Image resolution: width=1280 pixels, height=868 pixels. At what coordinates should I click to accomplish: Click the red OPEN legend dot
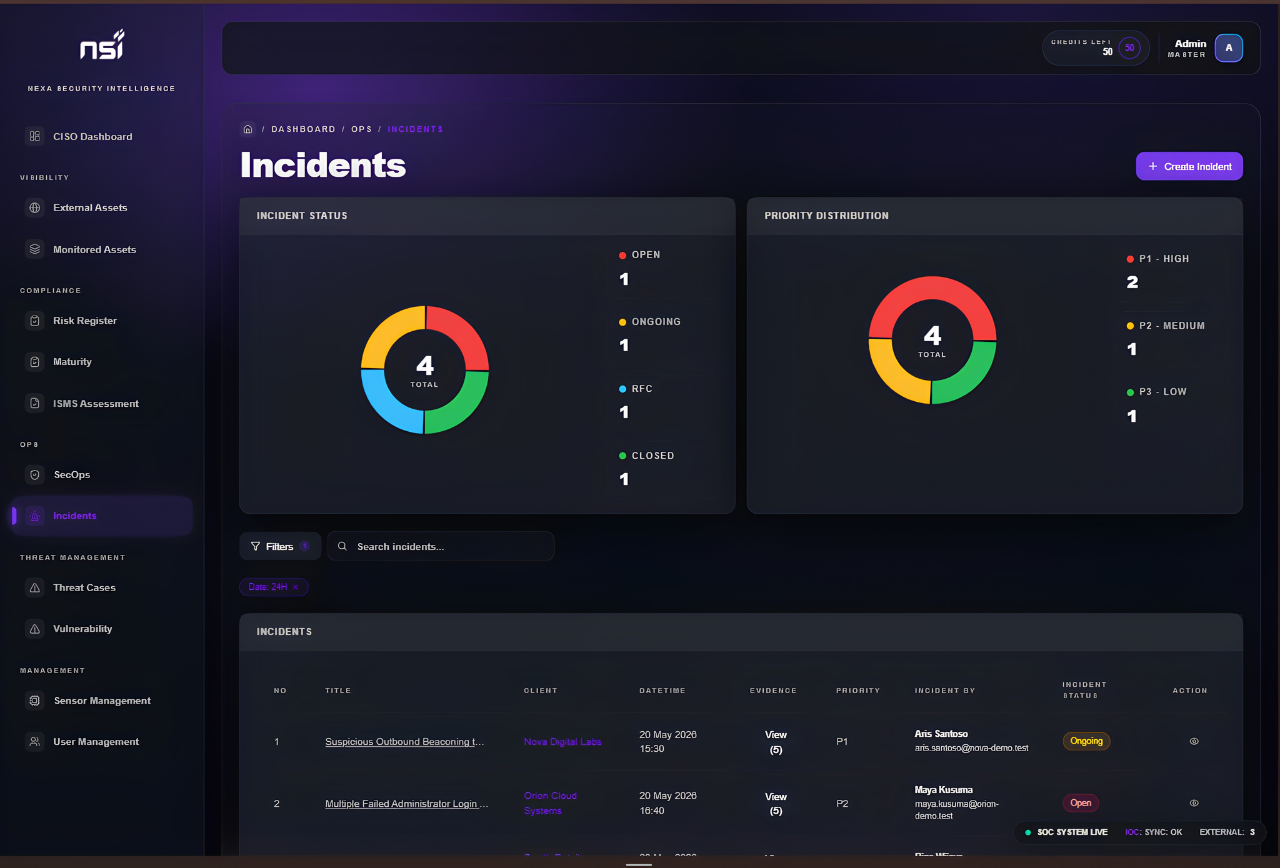(x=623, y=255)
